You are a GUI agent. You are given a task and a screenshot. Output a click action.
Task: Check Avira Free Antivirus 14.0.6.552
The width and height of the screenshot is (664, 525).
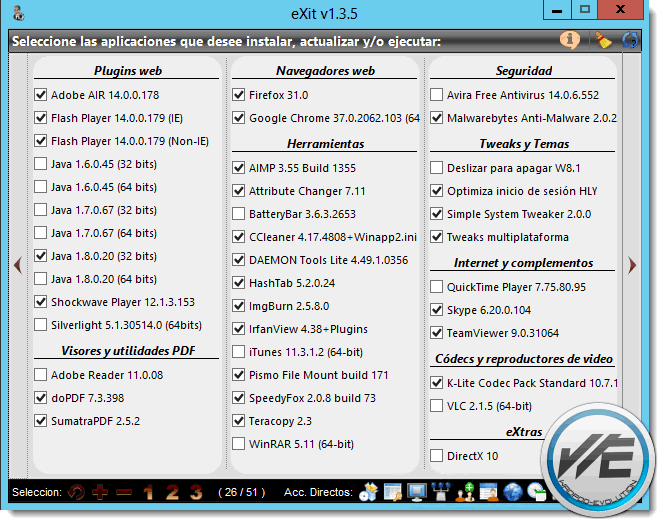(437, 94)
